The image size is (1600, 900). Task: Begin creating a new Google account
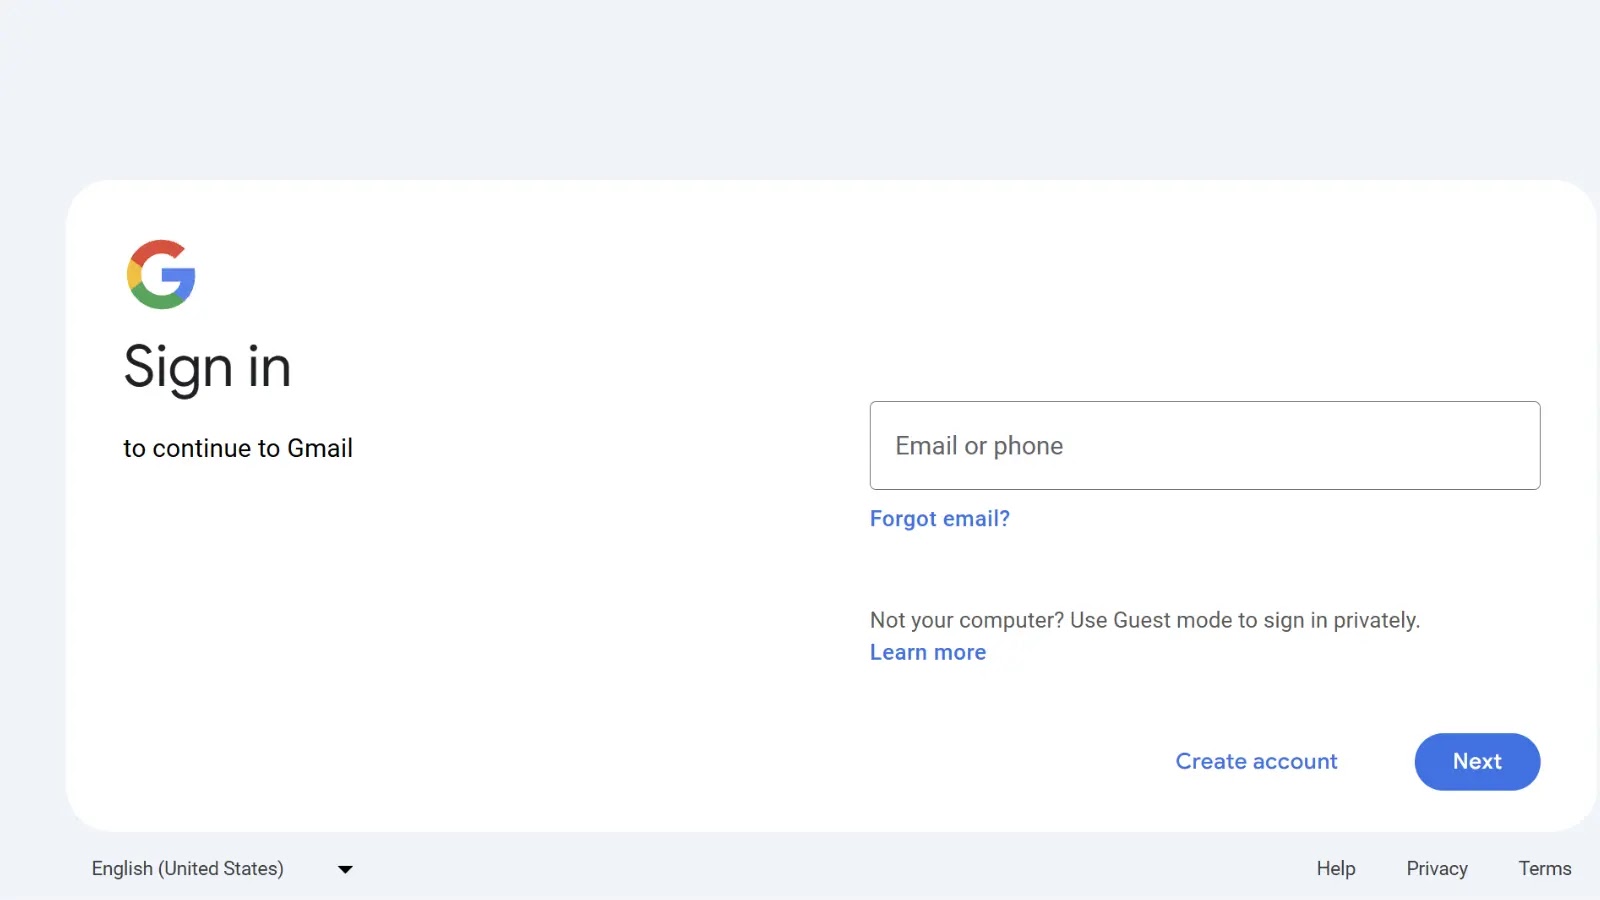click(x=1256, y=761)
